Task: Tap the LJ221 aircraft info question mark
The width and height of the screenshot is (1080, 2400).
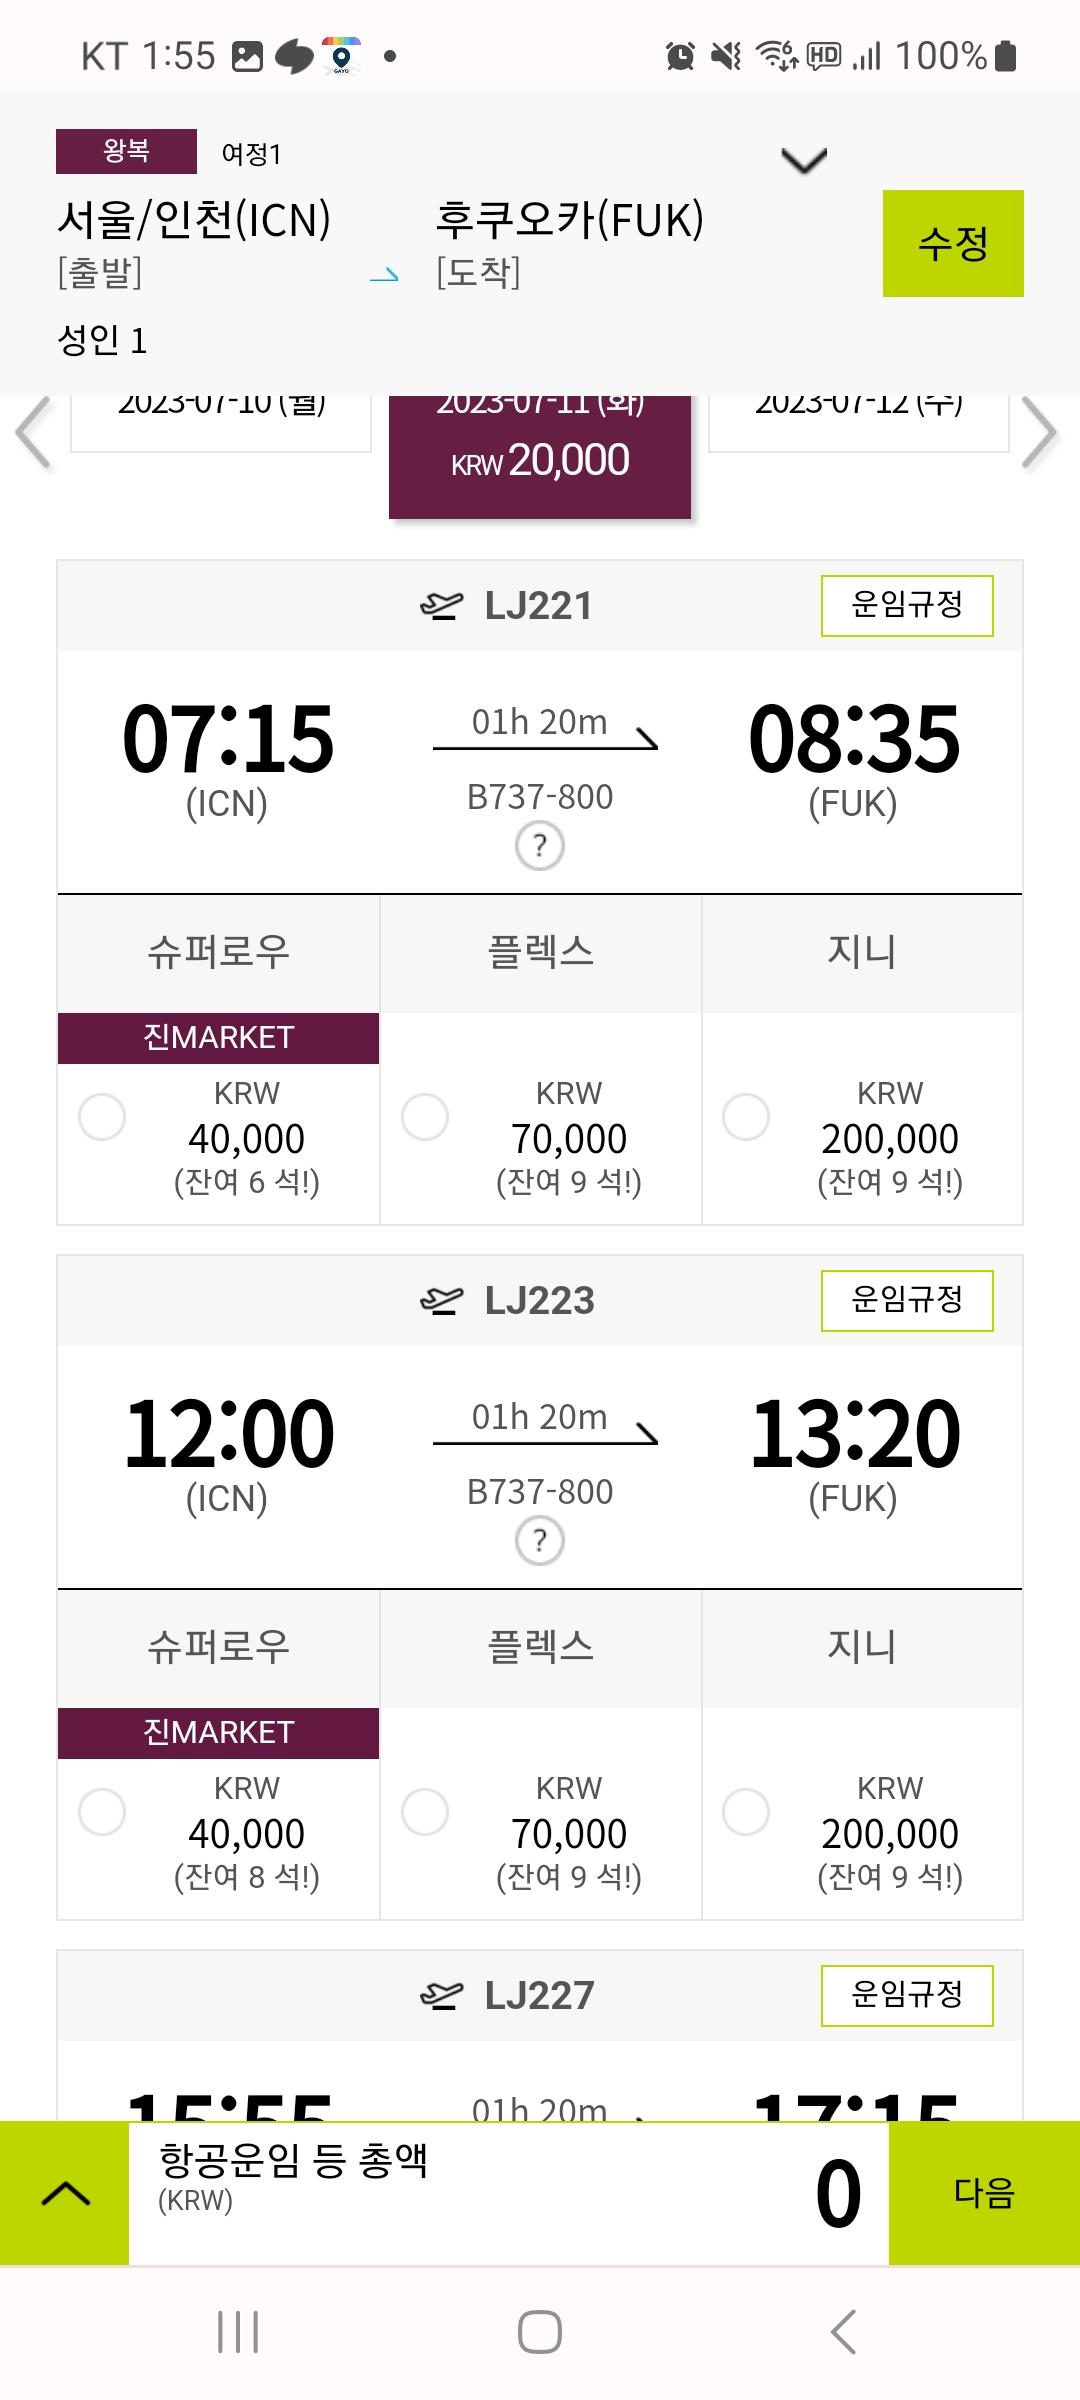Action: 540,846
